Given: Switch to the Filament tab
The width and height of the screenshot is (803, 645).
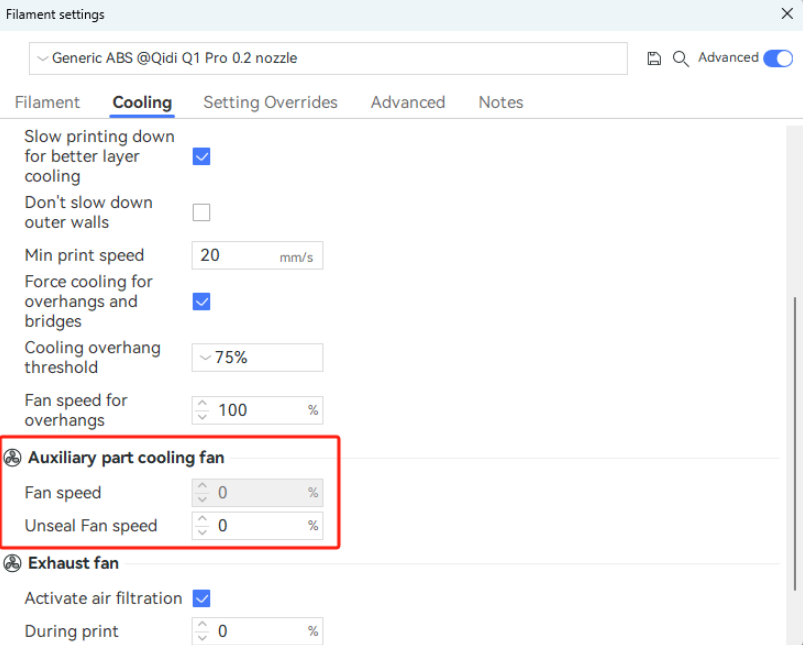Looking at the screenshot, I should pos(47,102).
